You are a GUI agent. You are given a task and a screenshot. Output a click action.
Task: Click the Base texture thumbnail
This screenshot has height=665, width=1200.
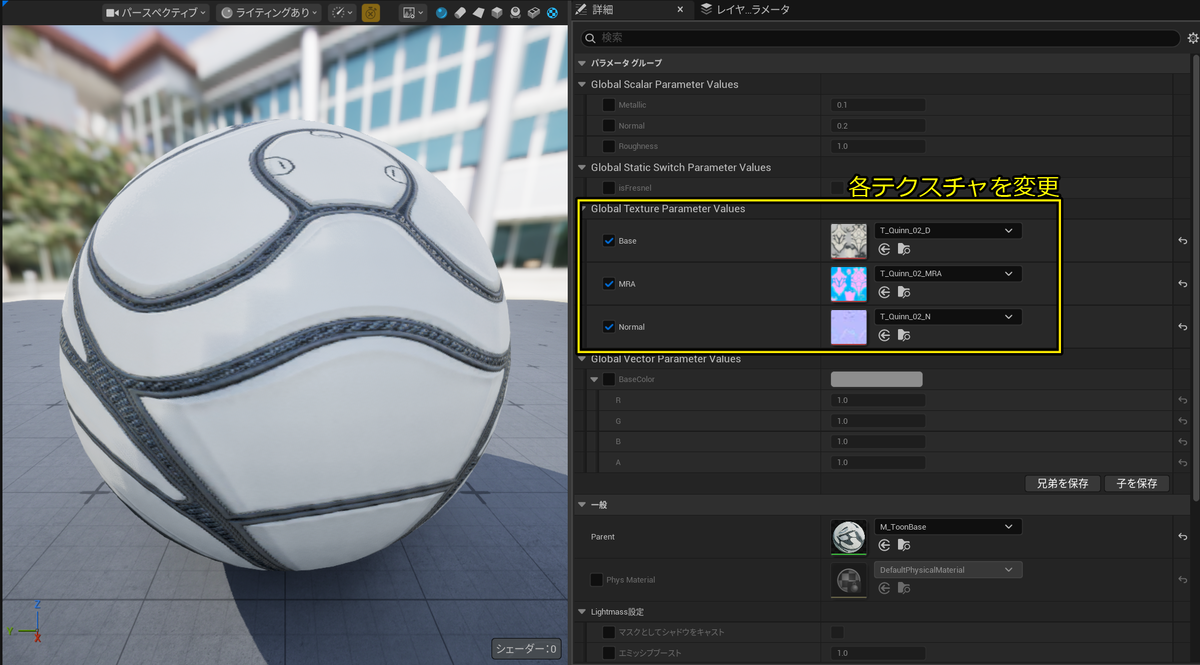[849, 241]
